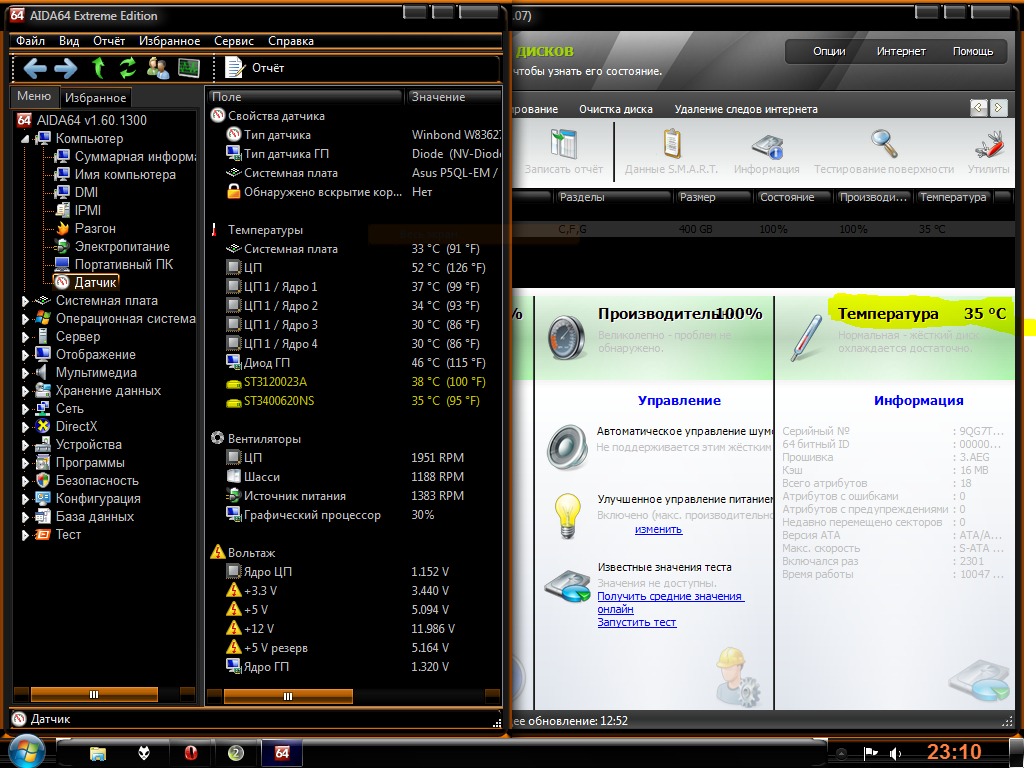Click the Поле column header
Viewport: 1036px width, 768px height.
click(306, 96)
